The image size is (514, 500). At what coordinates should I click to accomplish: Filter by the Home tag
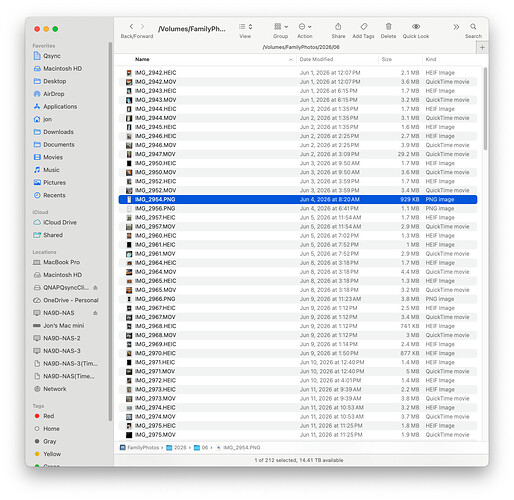tap(51, 429)
